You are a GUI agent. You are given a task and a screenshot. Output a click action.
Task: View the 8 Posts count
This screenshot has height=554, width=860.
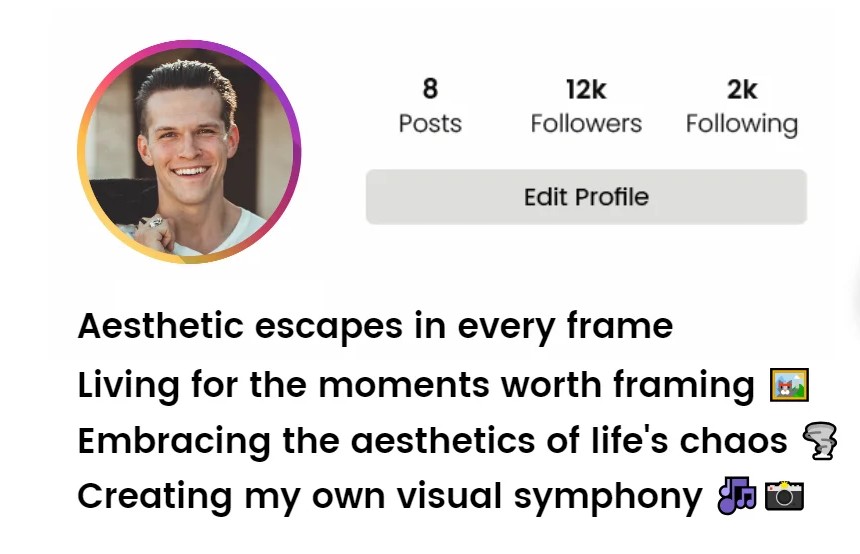tap(430, 106)
